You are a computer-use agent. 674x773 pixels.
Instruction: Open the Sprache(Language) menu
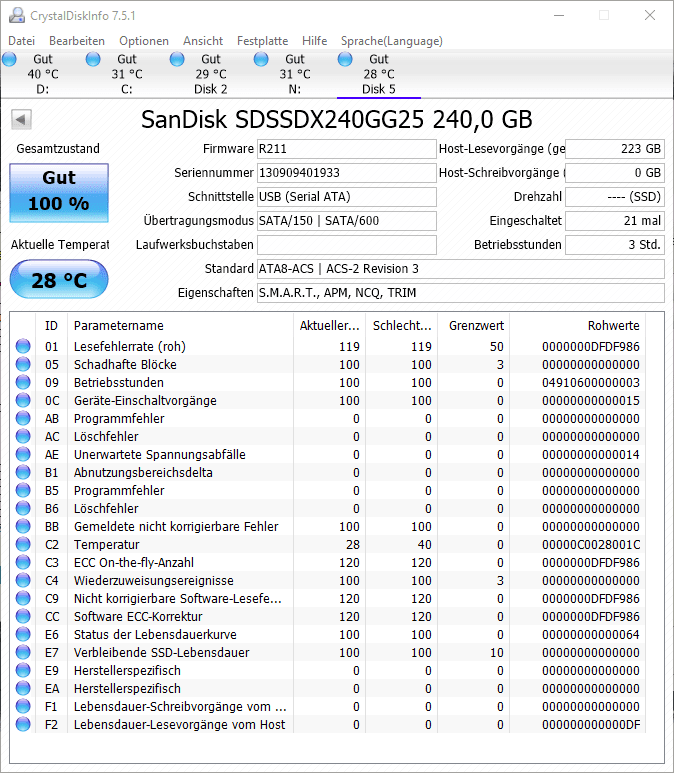pyautogui.click(x=391, y=41)
